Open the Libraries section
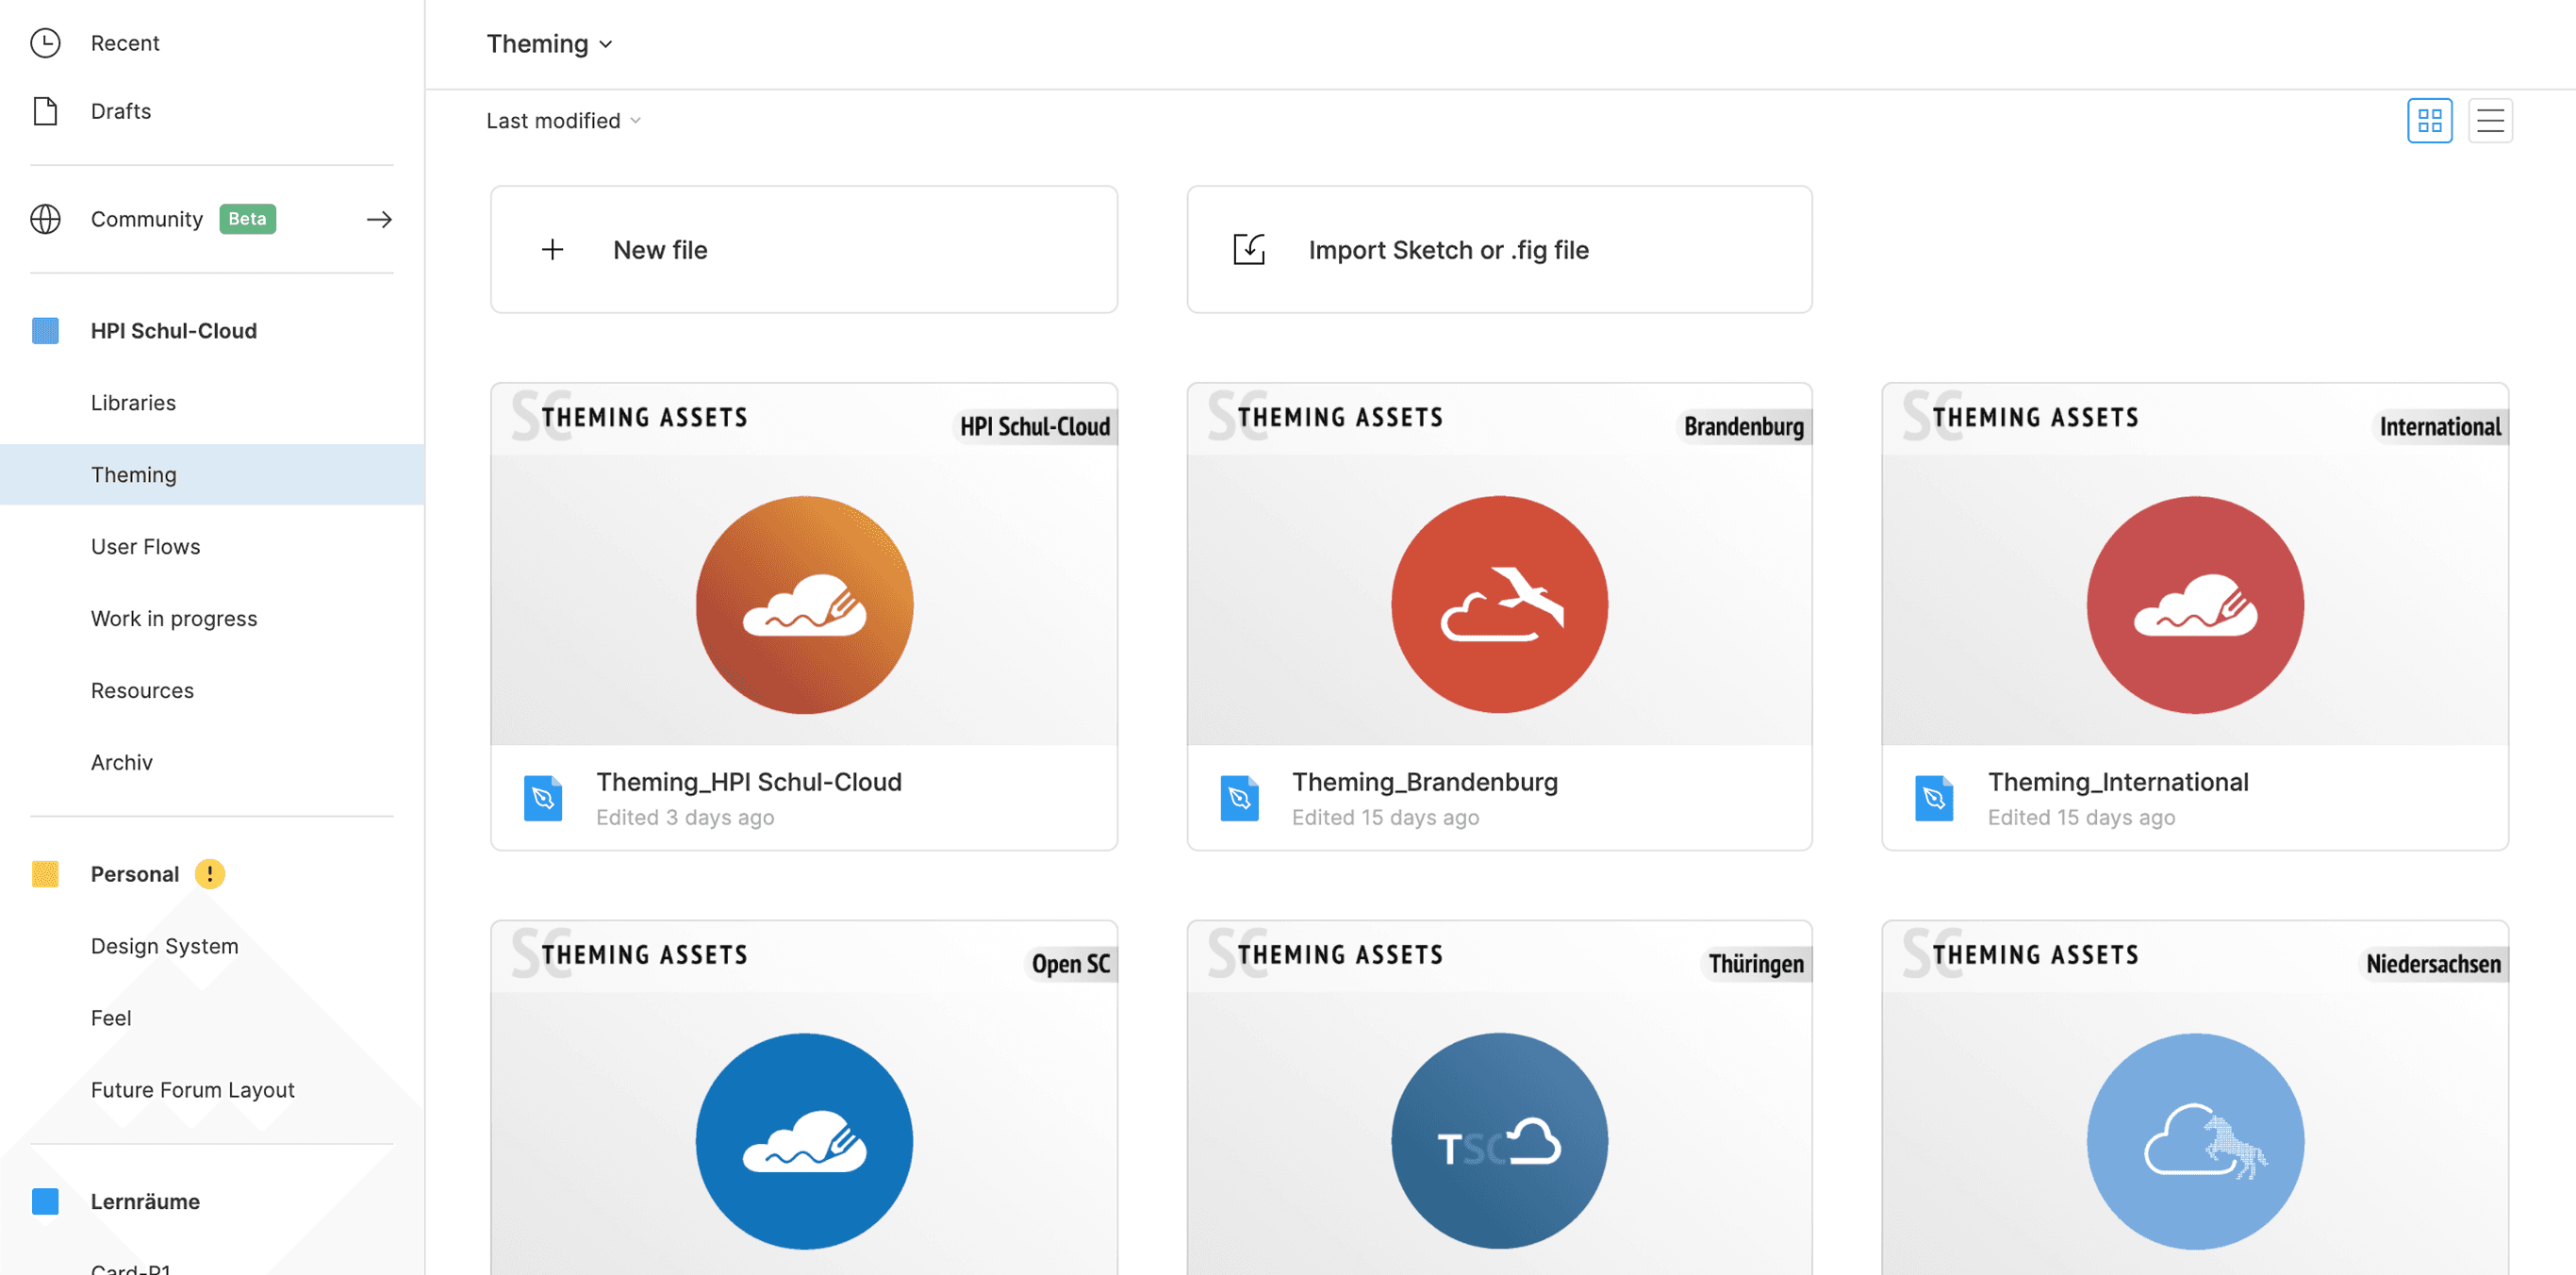Image resolution: width=2576 pixels, height=1275 pixels. tap(133, 403)
